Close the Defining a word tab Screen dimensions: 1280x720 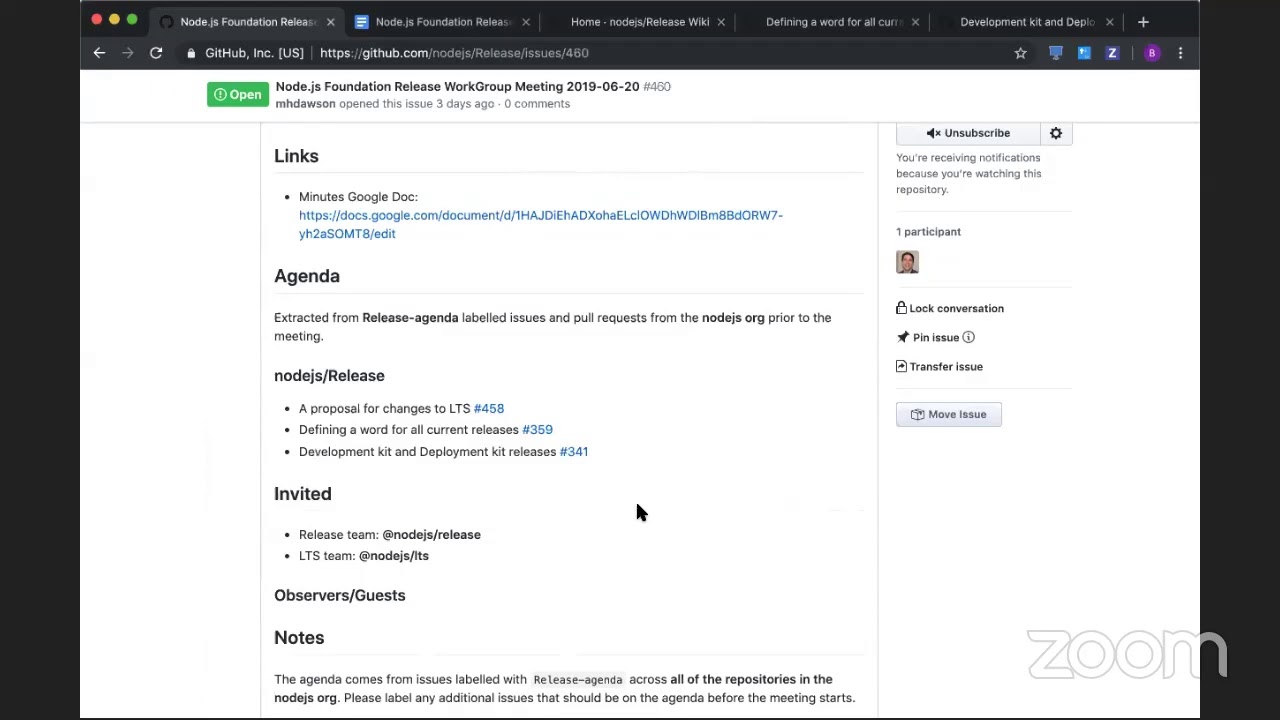tap(915, 21)
